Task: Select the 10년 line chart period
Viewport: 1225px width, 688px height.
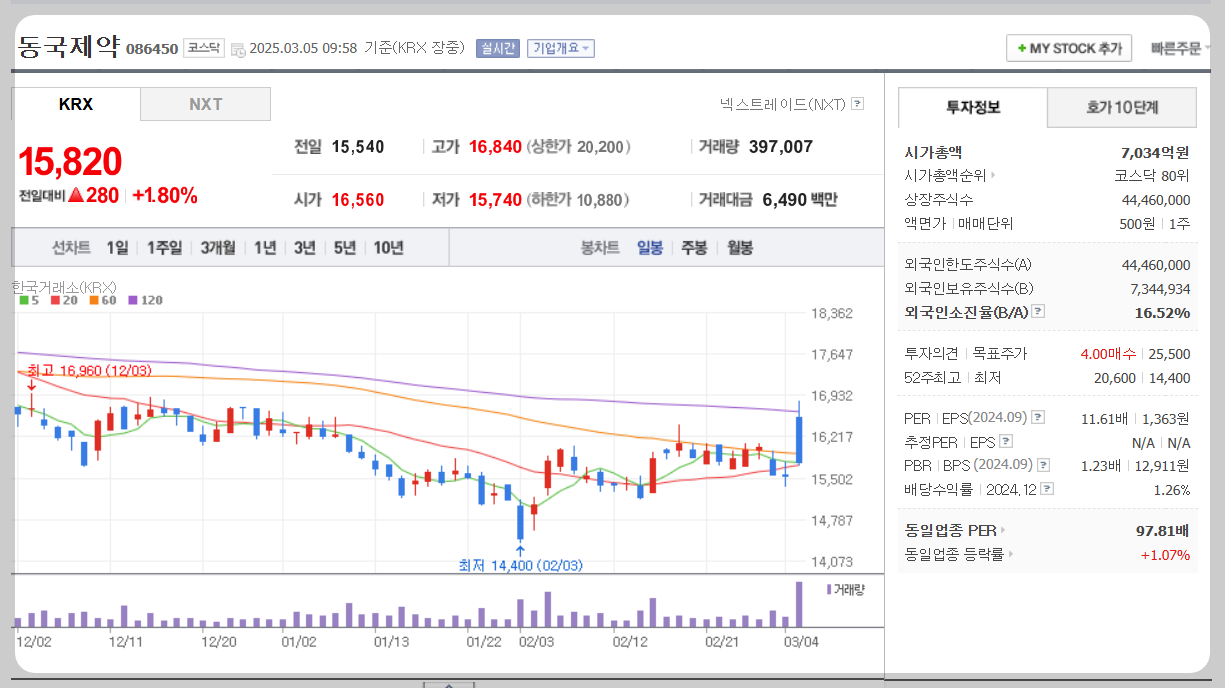Action: [x=388, y=248]
